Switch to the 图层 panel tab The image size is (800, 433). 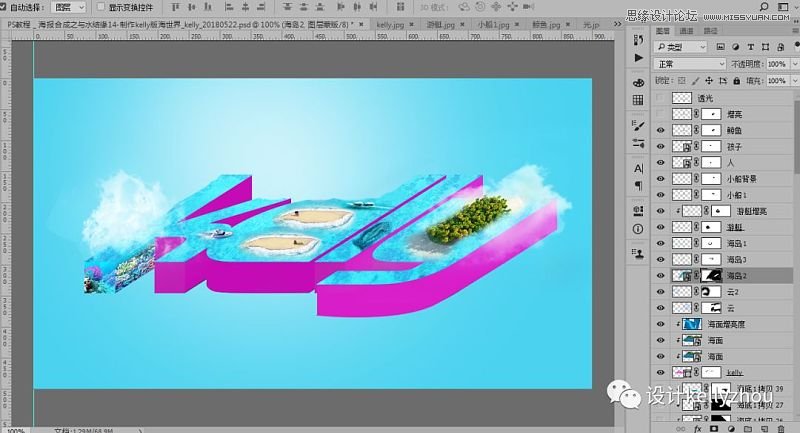click(662, 31)
